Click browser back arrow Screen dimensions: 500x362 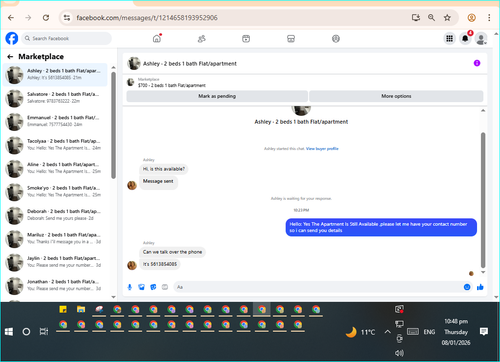tap(11, 18)
